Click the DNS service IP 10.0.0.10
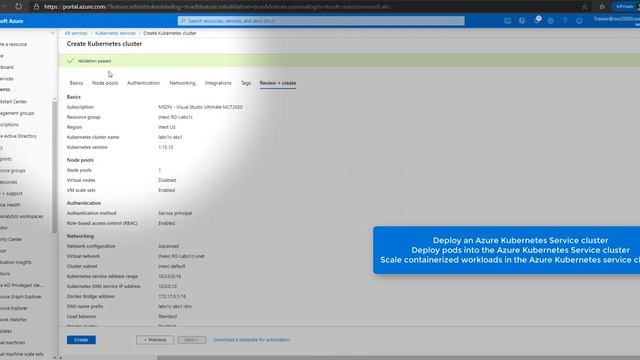The image size is (640, 360). click(168, 286)
